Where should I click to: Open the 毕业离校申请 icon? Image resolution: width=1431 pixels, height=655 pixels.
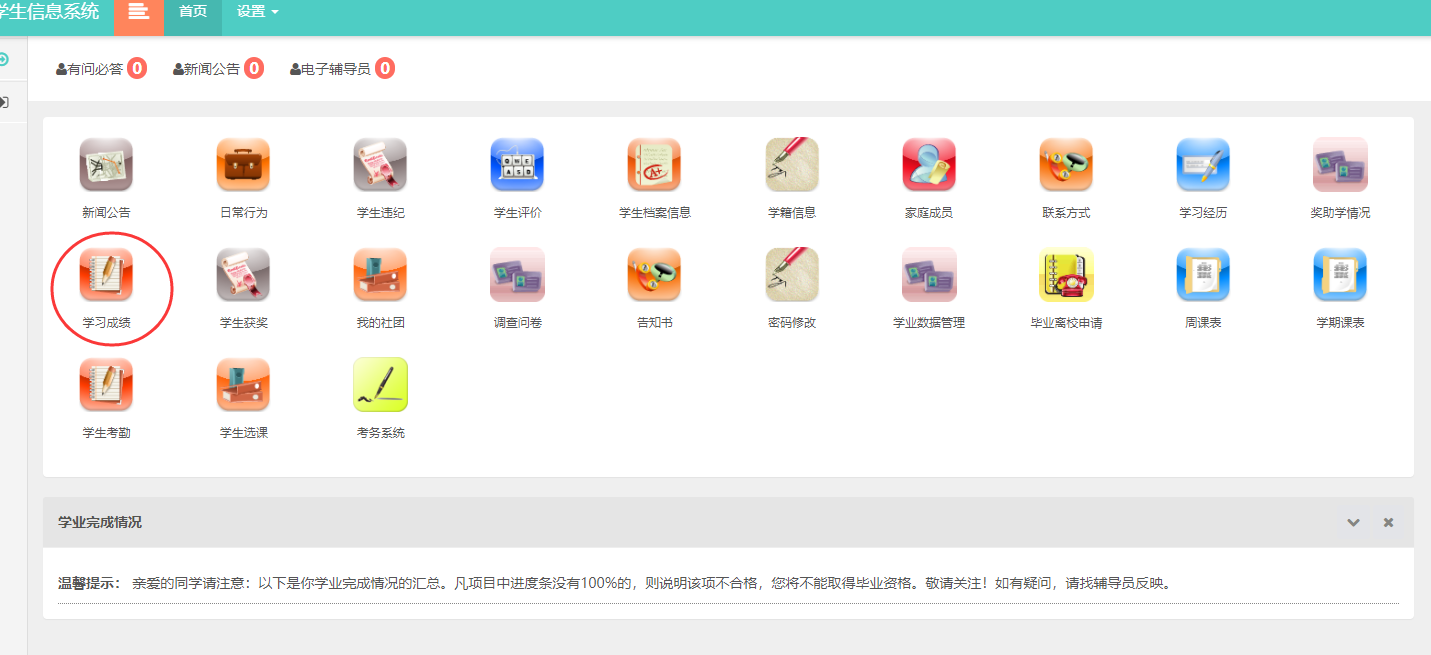pyautogui.click(x=1066, y=275)
